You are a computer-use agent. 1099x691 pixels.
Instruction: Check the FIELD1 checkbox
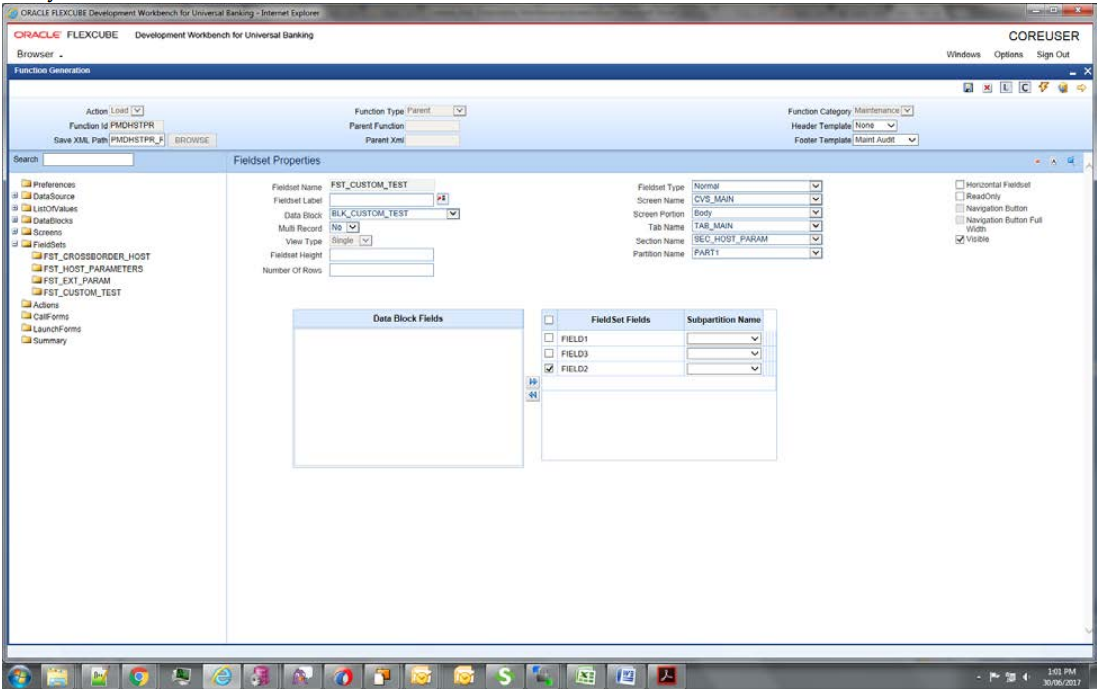(549, 338)
